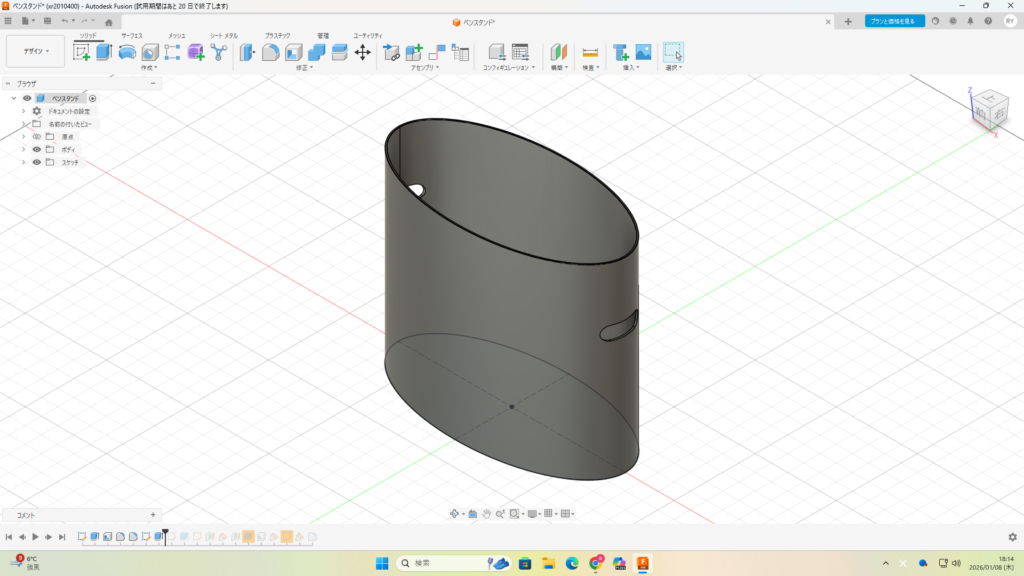Select the Pan hand tool
This screenshot has height=576, width=1024.
pos(486,513)
